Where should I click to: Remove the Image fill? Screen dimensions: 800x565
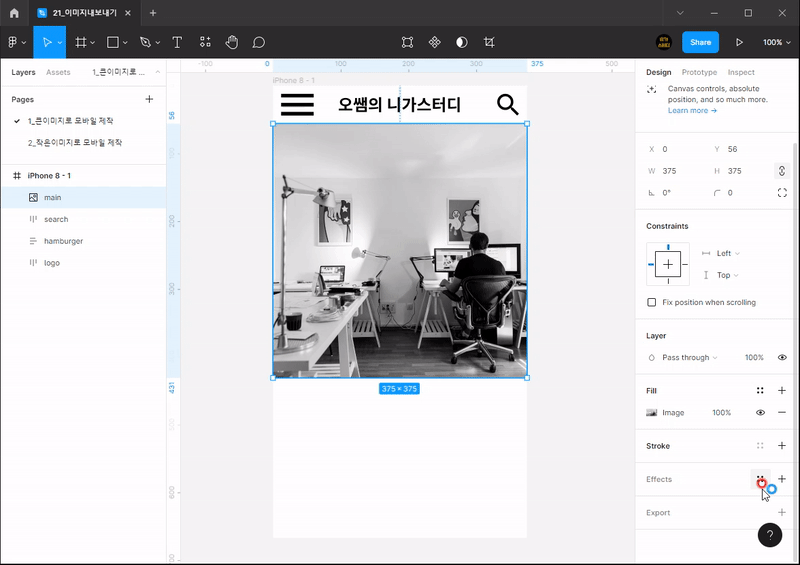(782, 412)
